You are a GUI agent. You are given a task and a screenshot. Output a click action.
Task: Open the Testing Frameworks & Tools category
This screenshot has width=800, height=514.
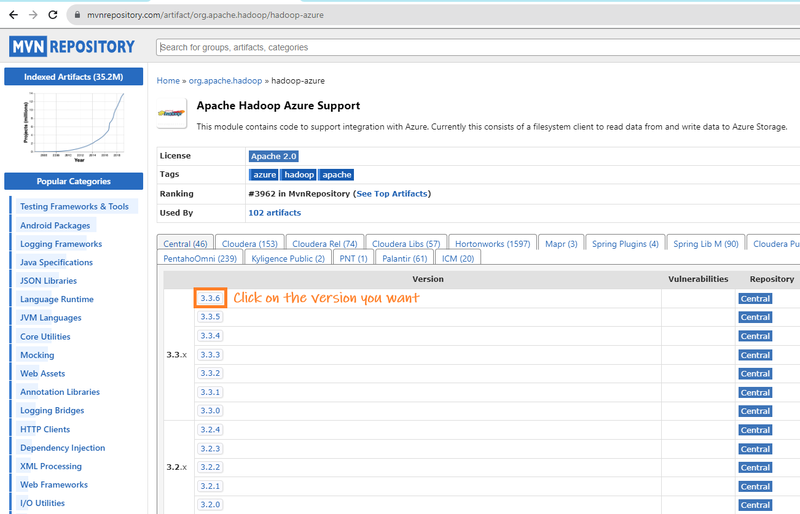pos(74,206)
